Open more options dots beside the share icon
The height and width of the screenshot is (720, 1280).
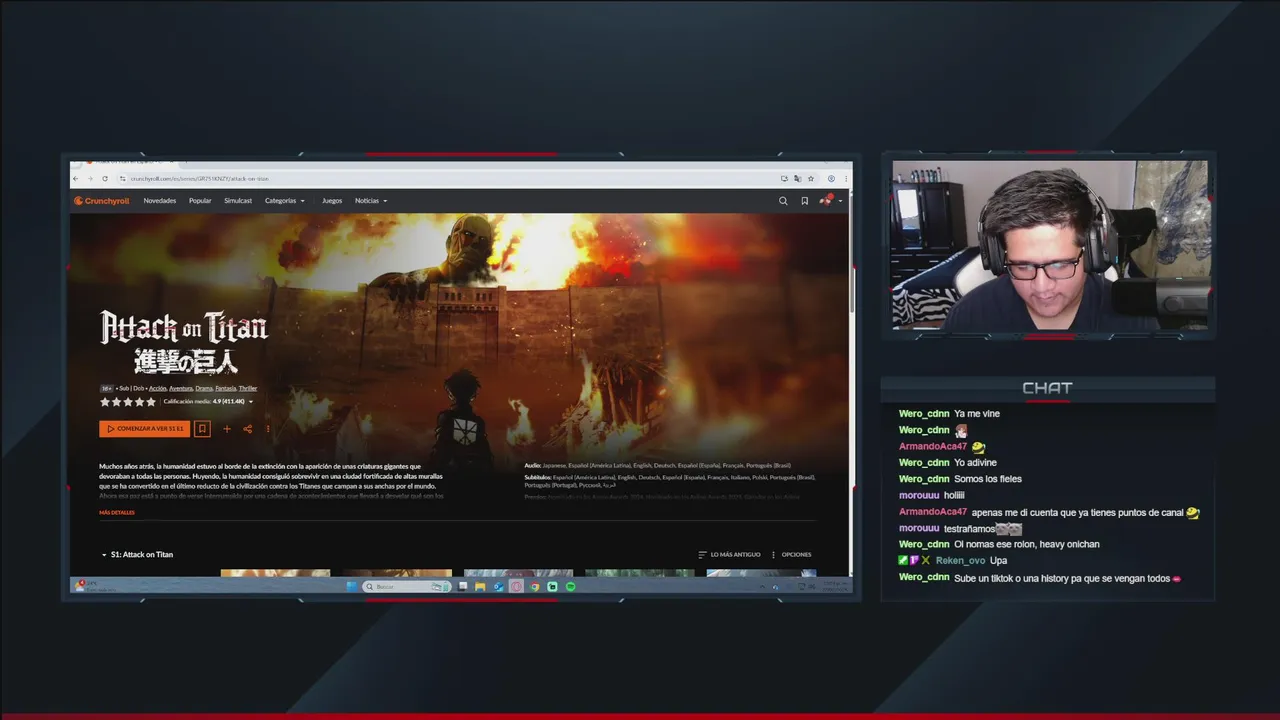tap(267, 429)
